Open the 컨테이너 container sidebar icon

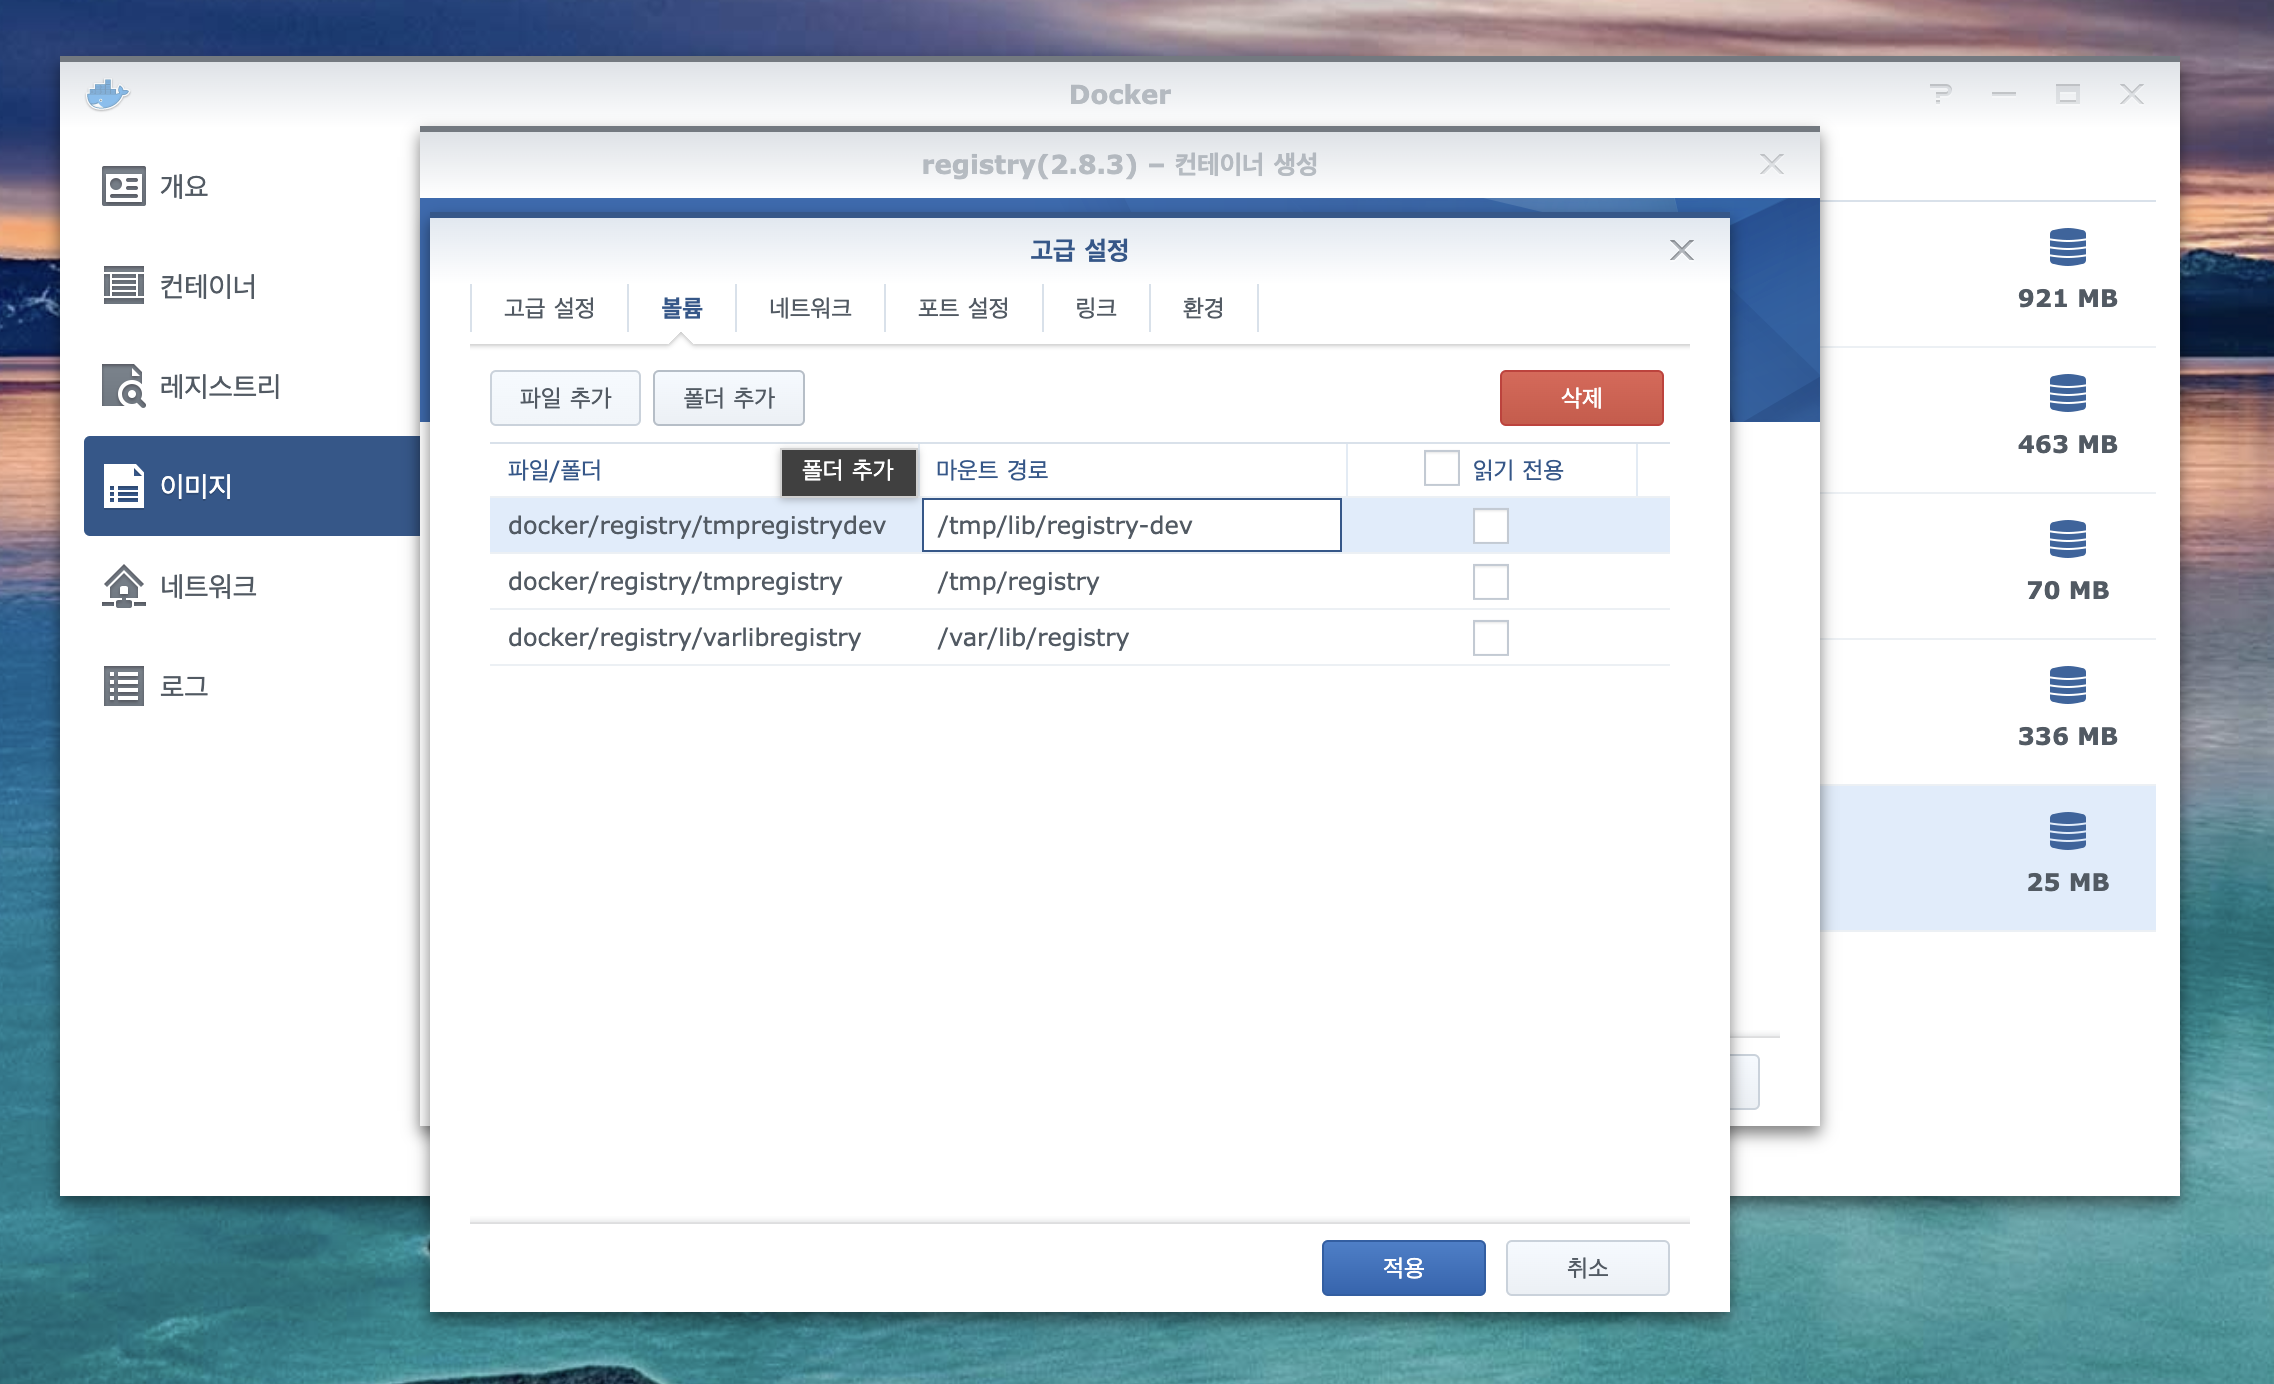coord(124,286)
